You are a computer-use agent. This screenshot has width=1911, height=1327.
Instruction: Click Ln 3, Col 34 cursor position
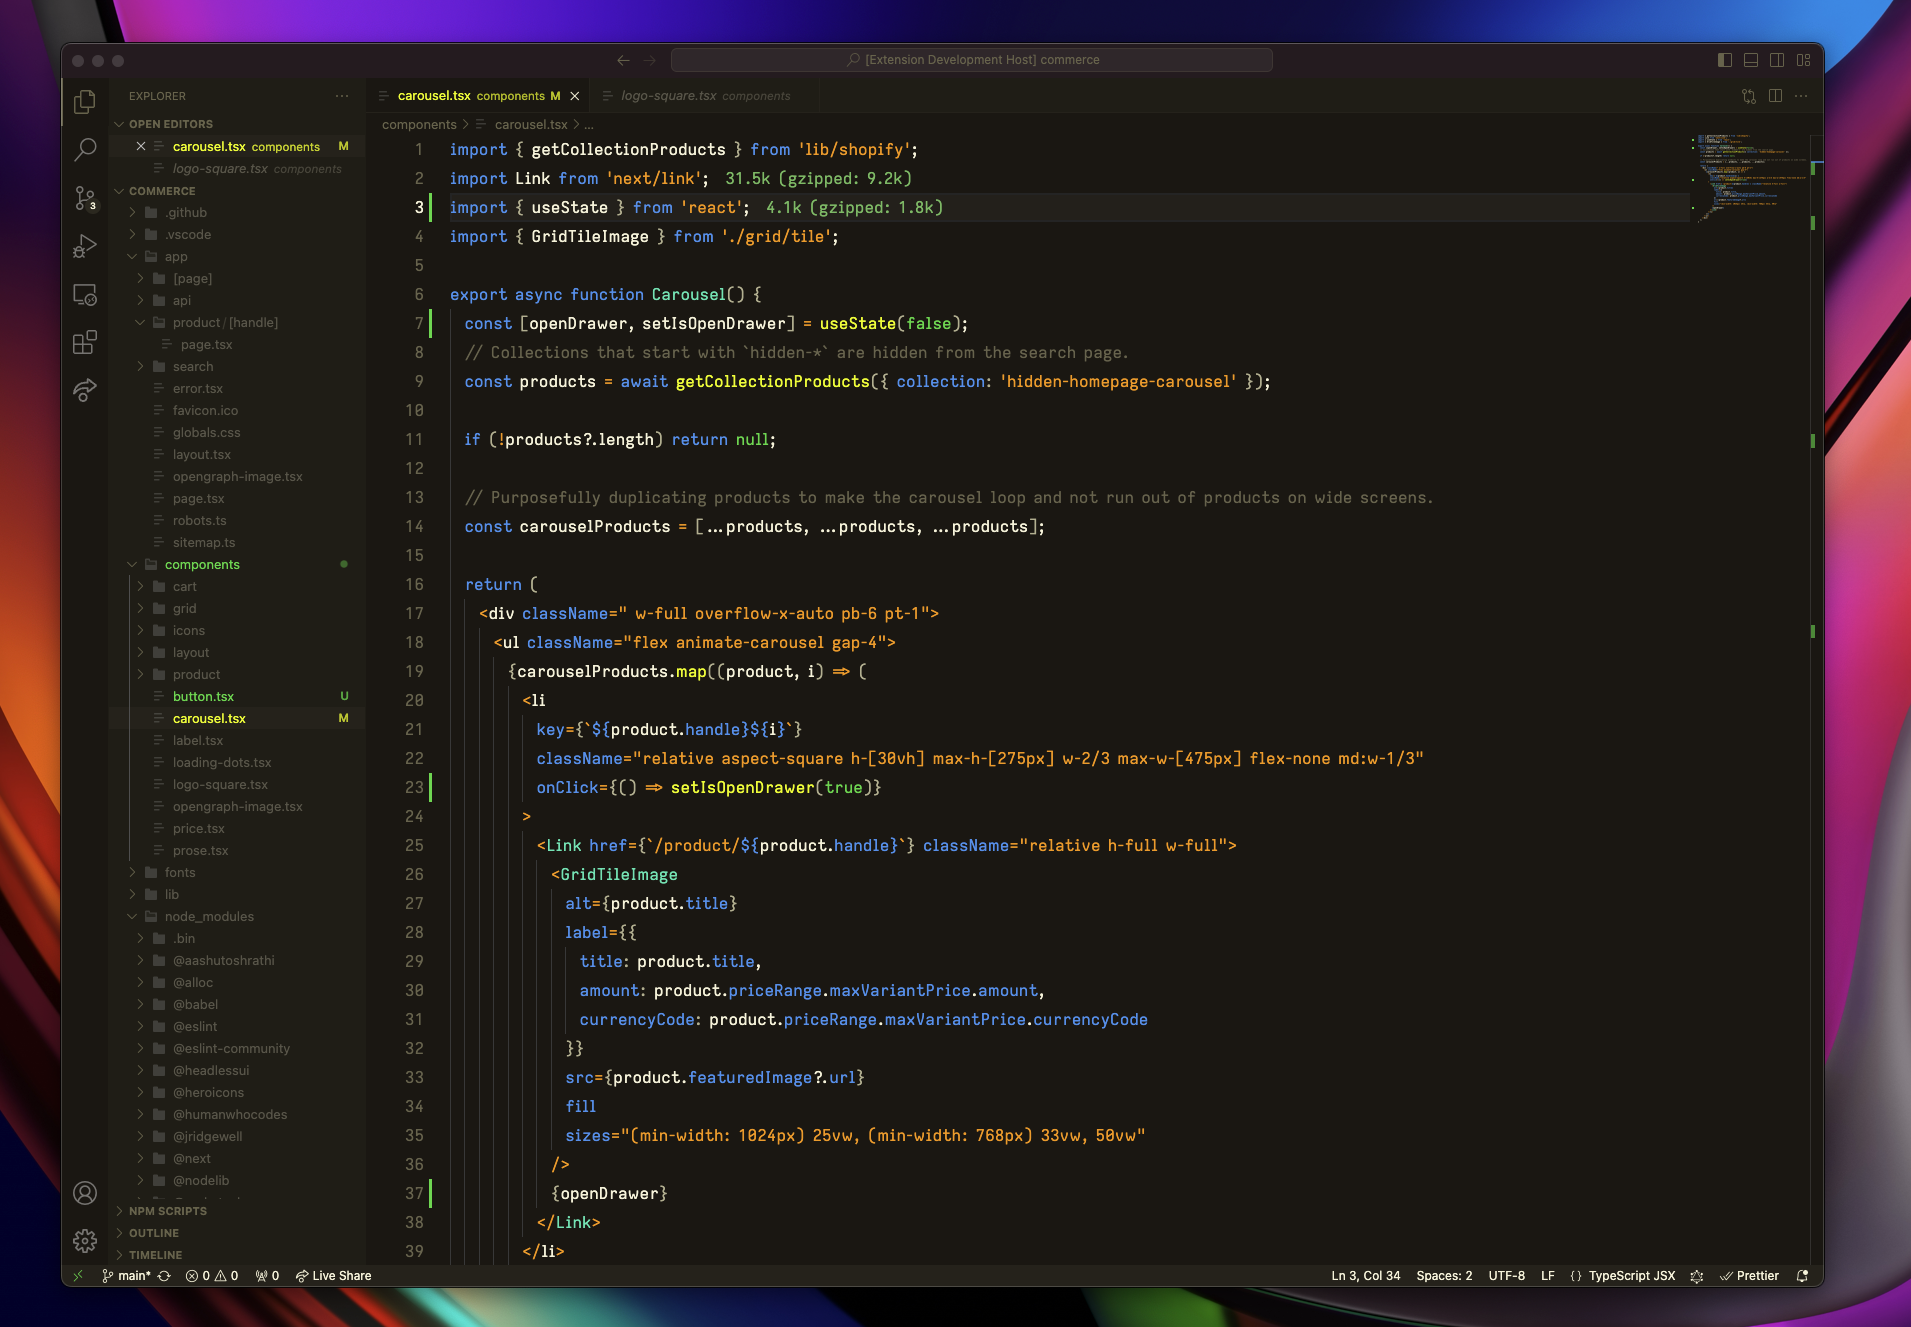pyautogui.click(x=1365, y=1276)
